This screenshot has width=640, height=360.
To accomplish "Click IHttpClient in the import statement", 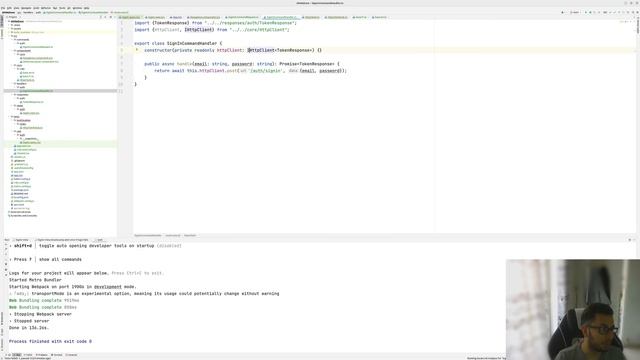I will point(198,30).
